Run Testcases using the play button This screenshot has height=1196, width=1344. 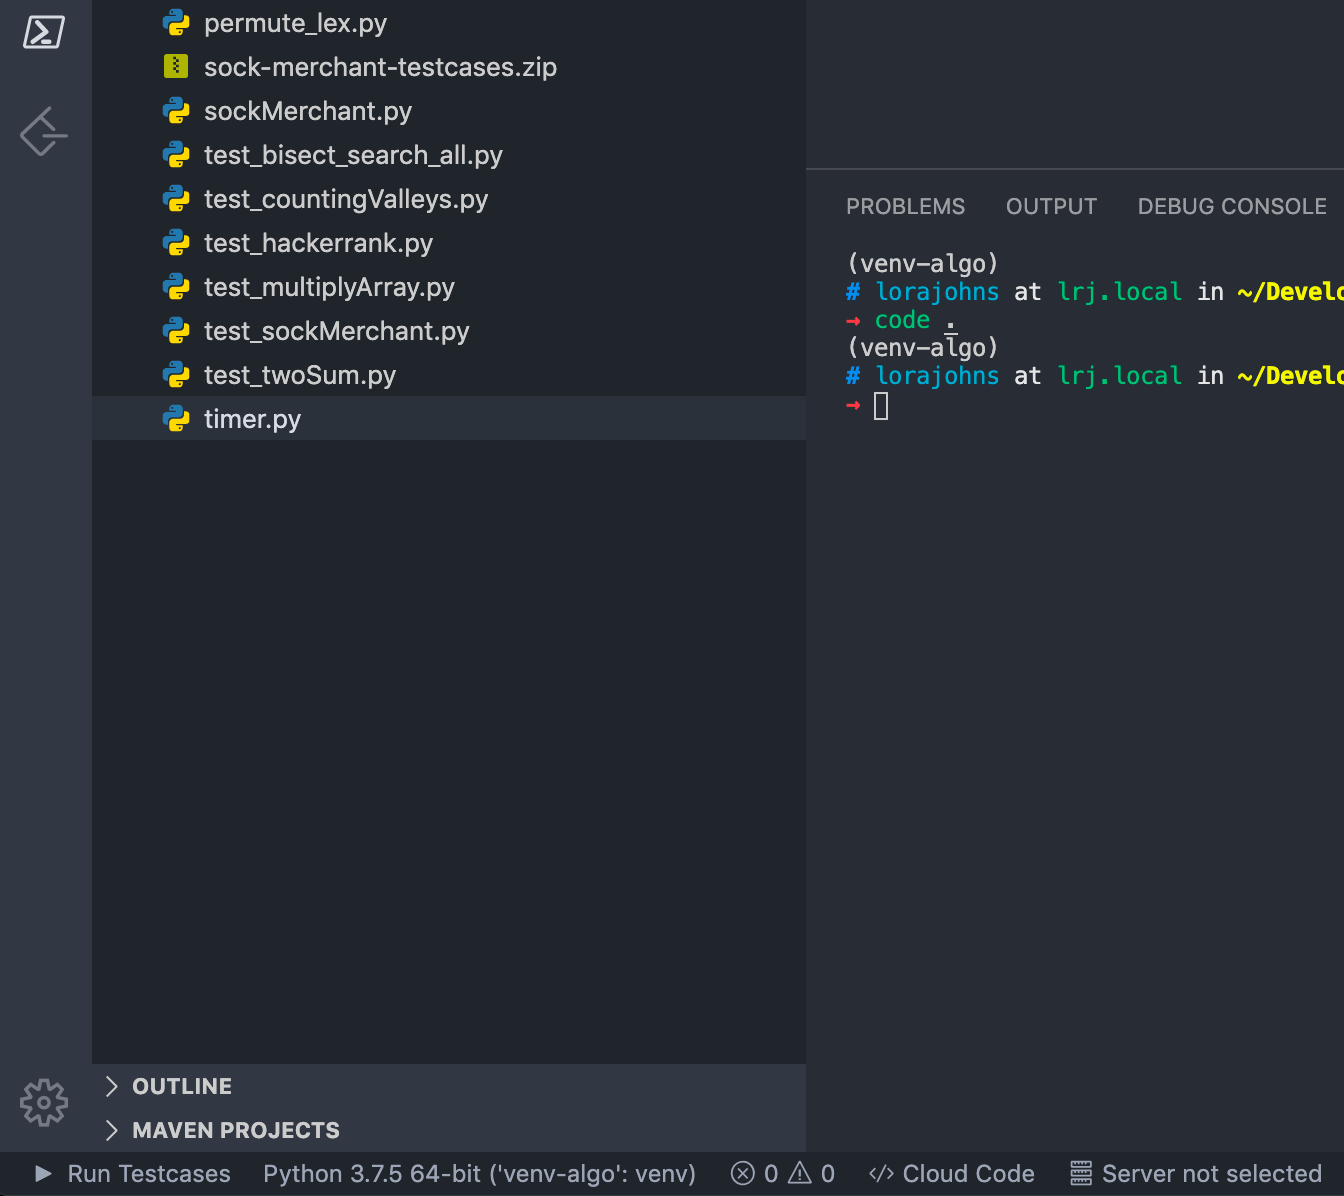pos(41,1173)
